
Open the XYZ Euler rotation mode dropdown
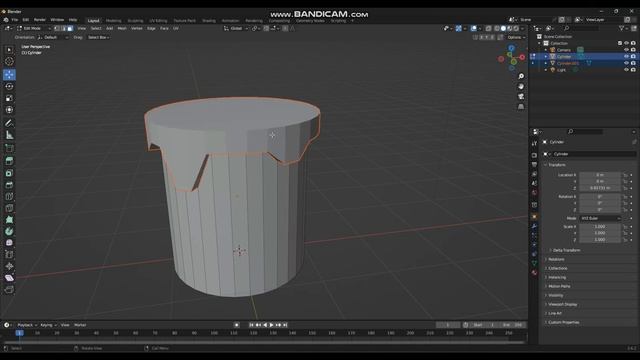click(600, 218)
